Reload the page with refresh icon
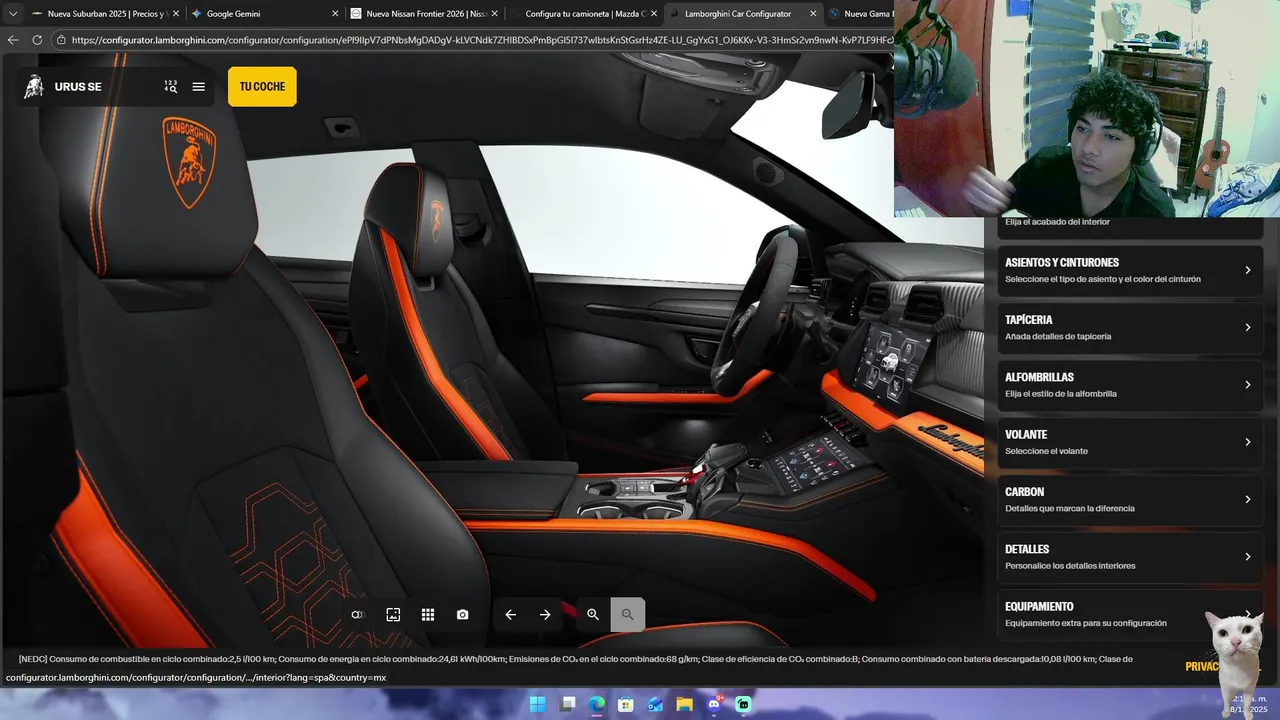This screenshot has width=1280, height=720. tap(37, 40)
